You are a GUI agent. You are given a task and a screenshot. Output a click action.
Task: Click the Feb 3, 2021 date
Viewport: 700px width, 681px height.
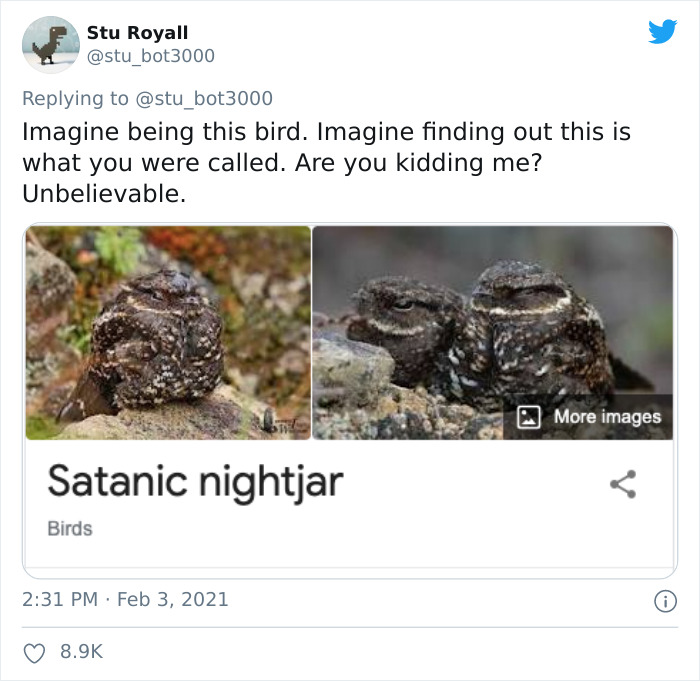click(x=173, y=600)
